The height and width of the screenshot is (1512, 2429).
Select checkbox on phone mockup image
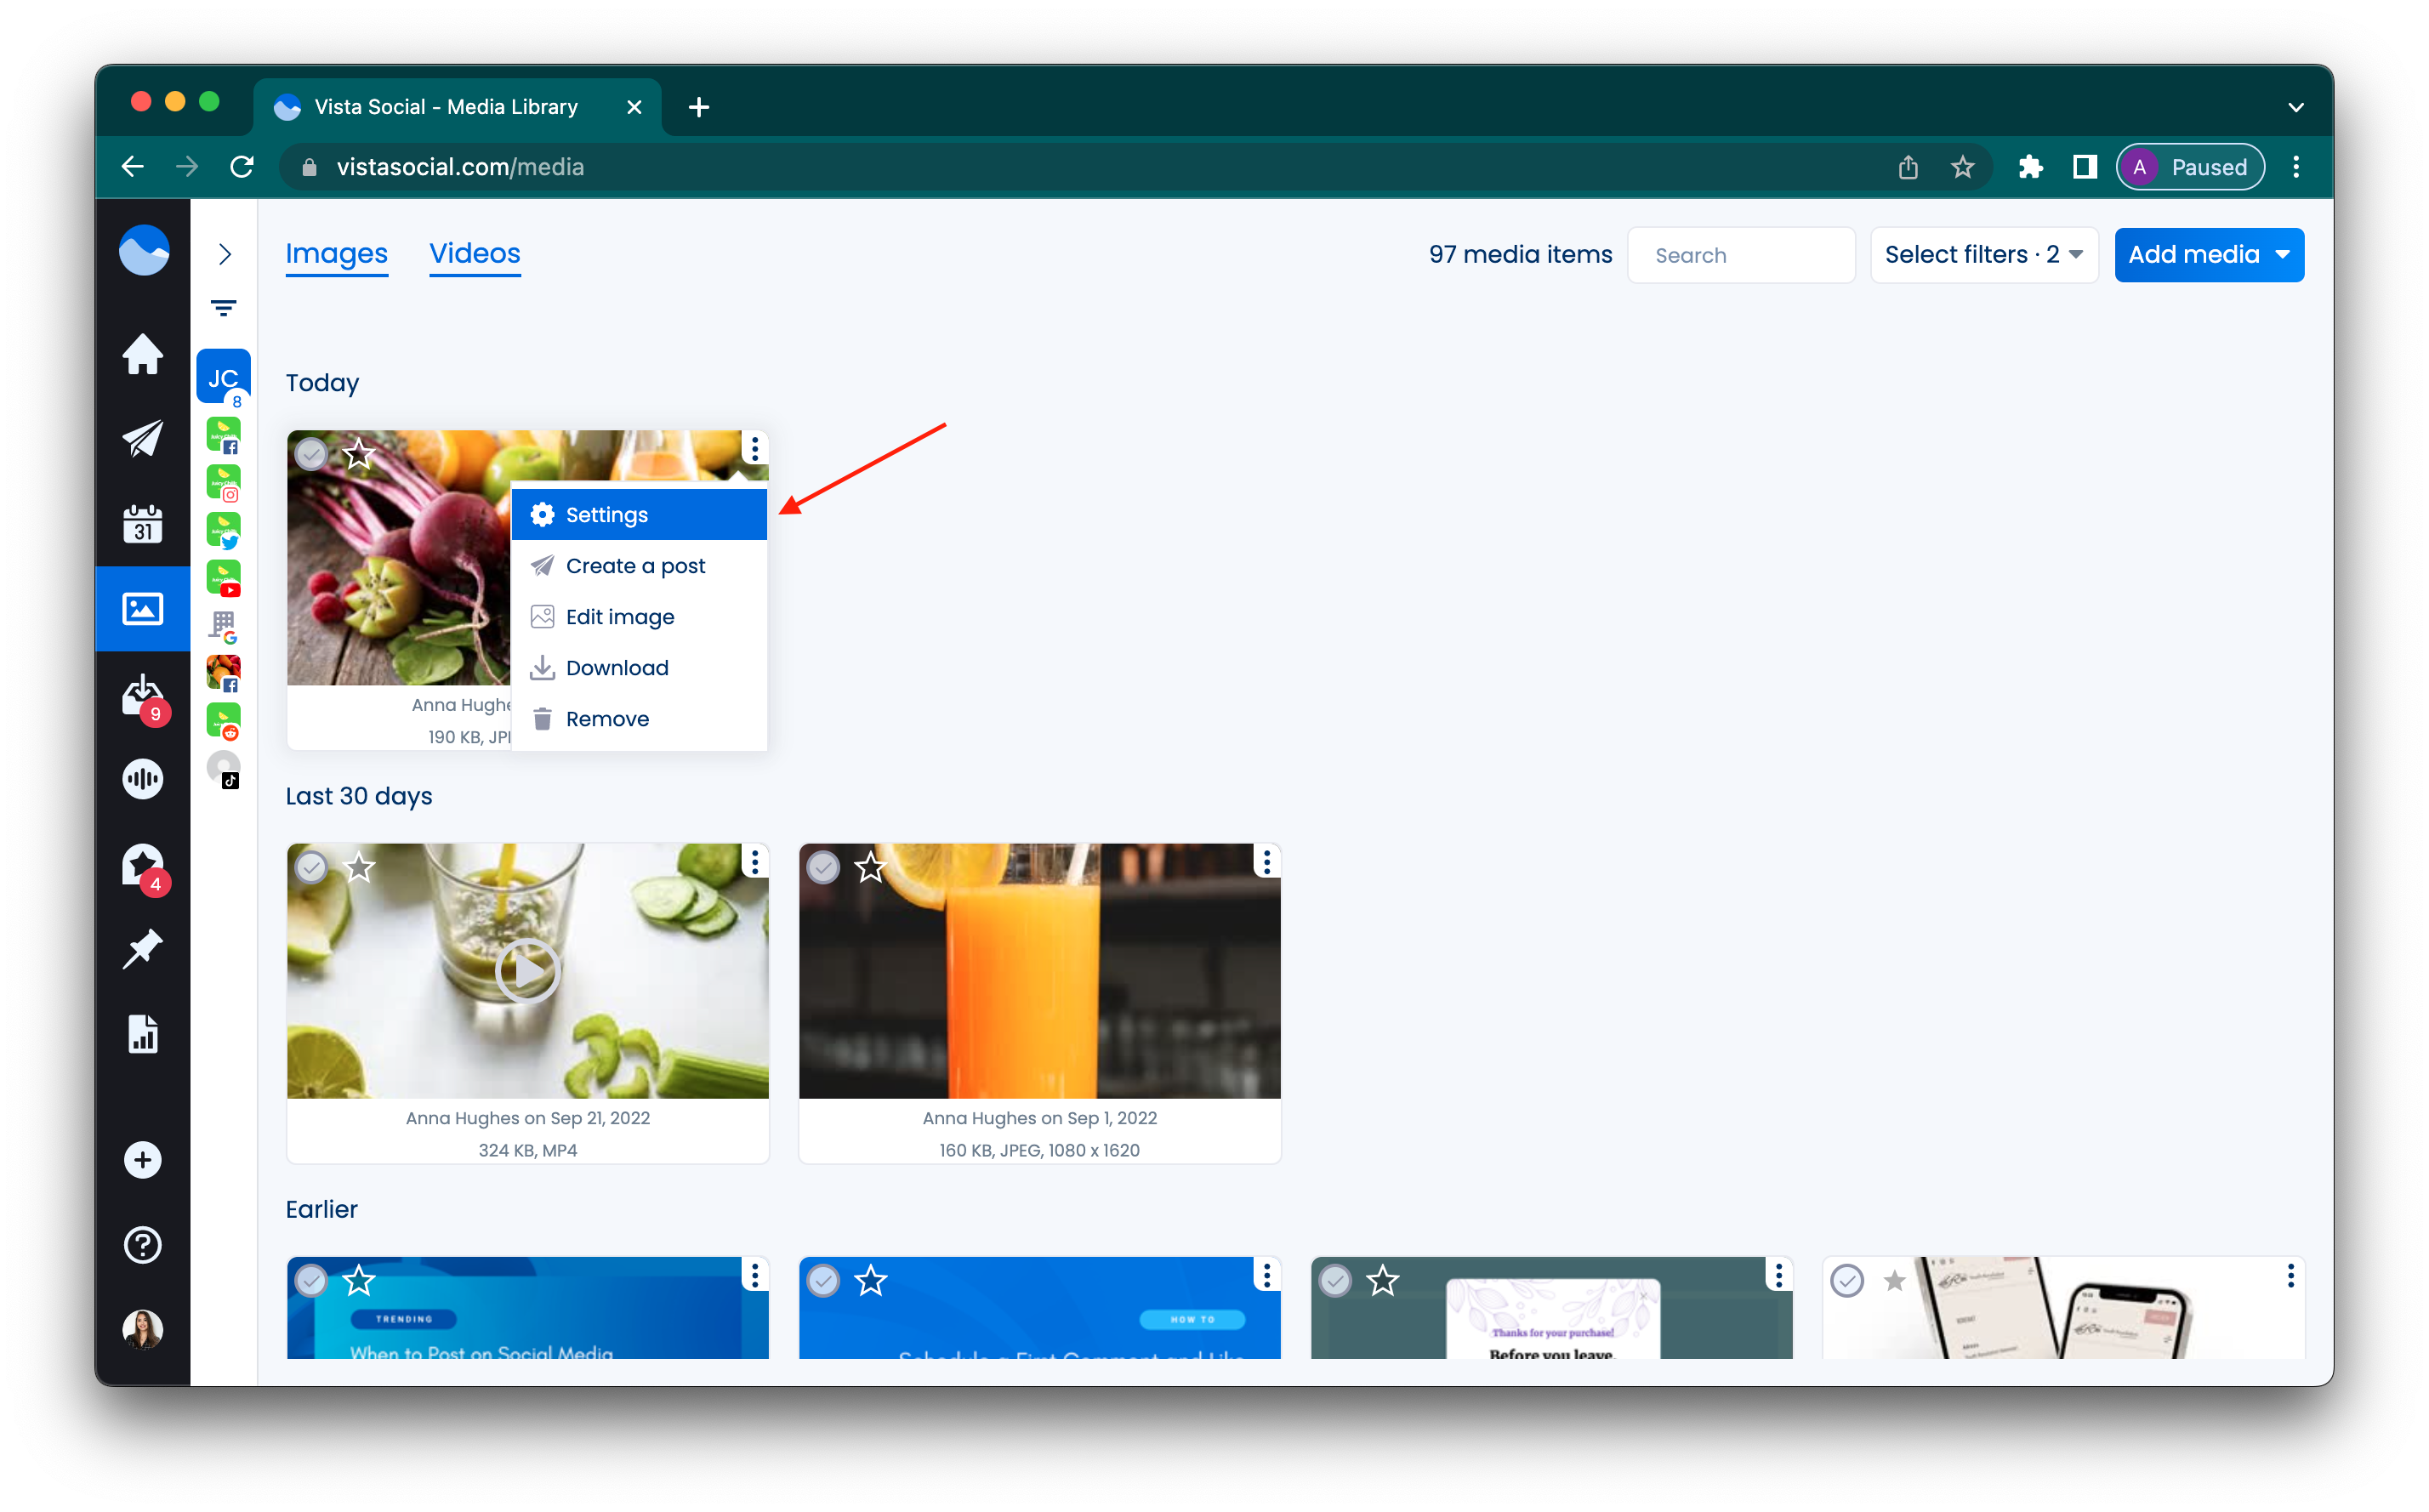(1848, 1280)
